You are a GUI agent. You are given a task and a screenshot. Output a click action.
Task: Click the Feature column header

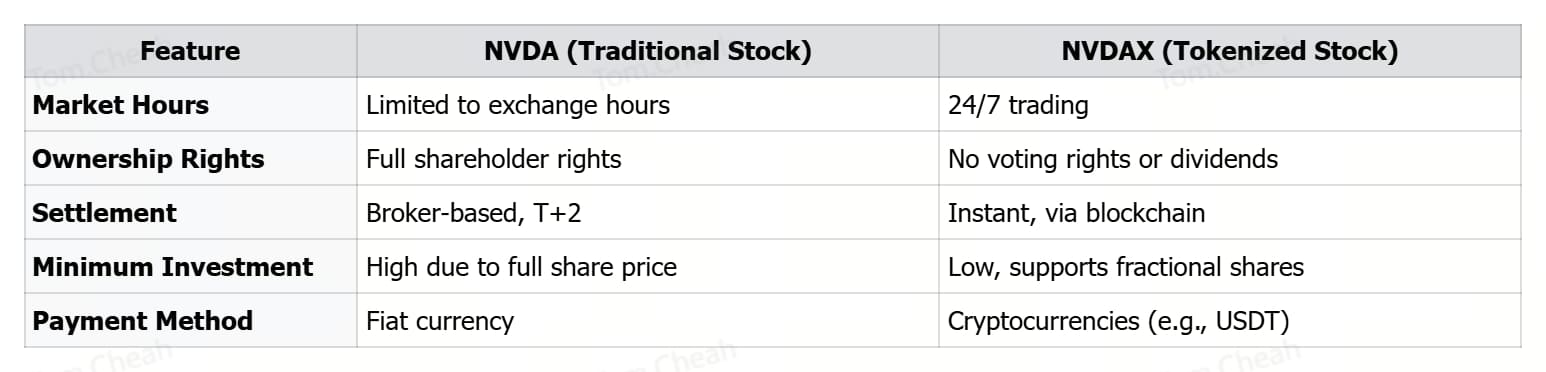tap(190, 51)
